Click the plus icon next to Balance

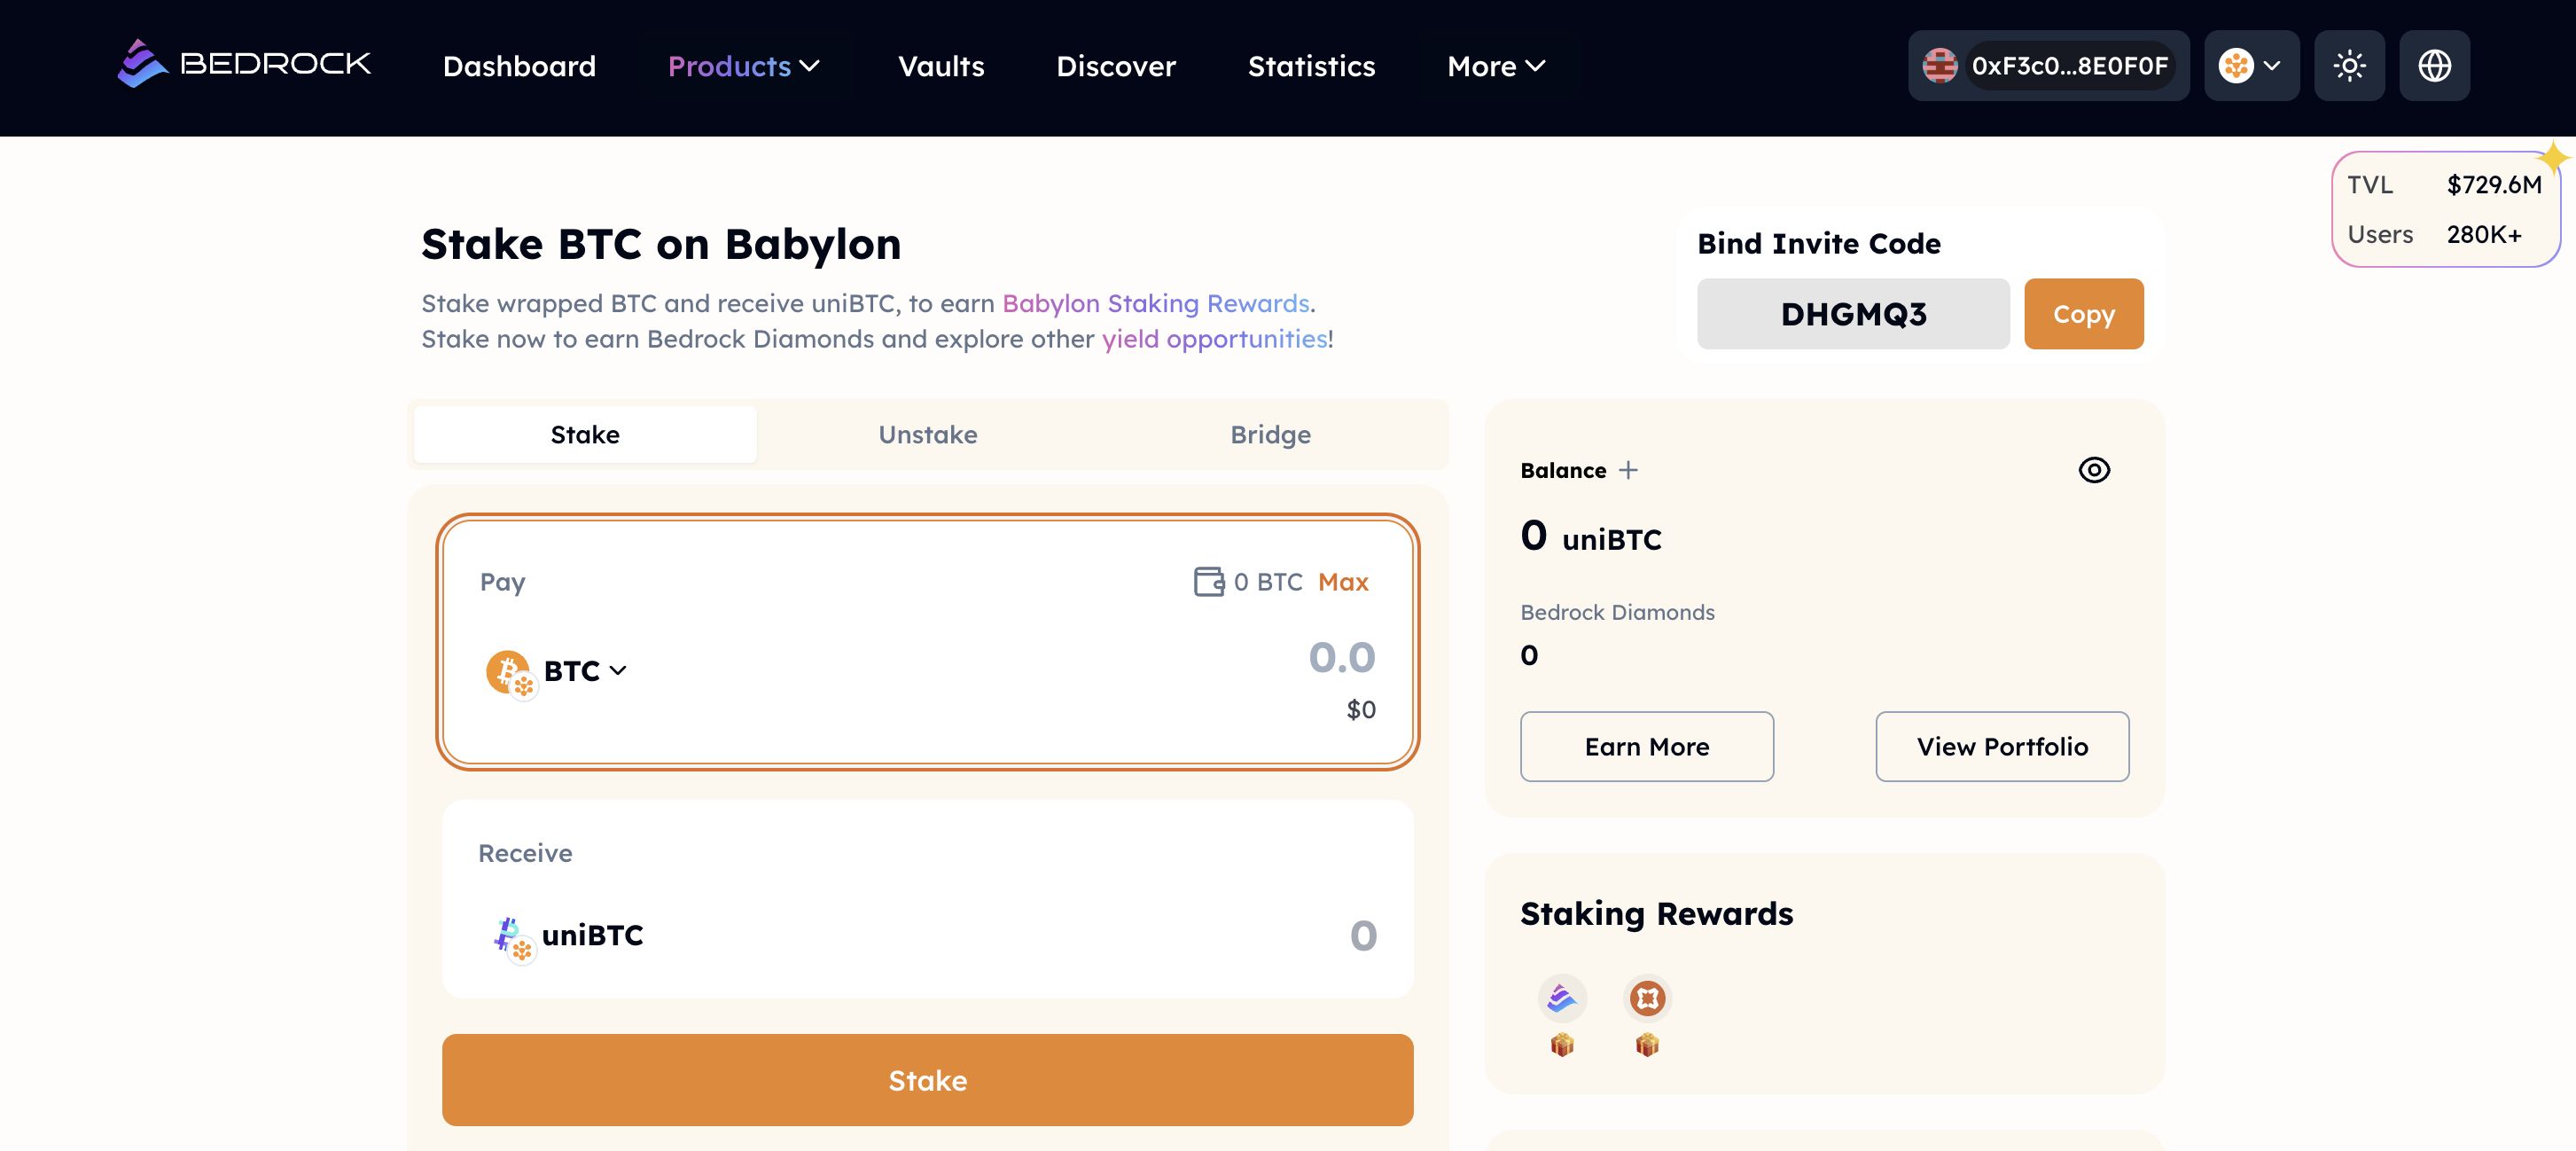1628,470
